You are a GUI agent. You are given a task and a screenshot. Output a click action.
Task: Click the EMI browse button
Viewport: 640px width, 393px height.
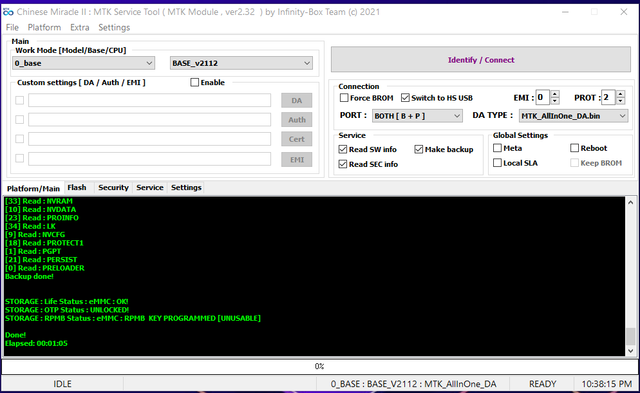(297, 160)
